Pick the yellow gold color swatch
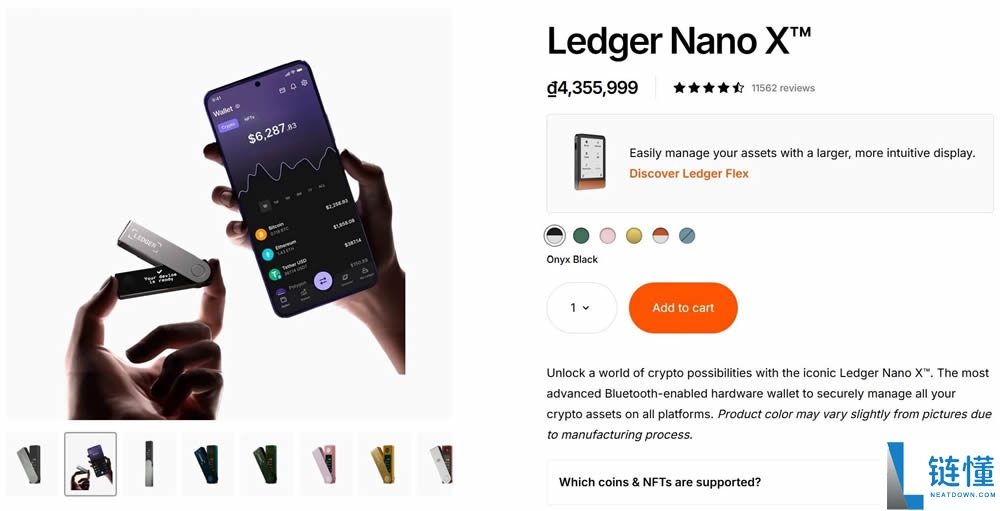Screen dimensions: 1000x511 pos(634,236)
